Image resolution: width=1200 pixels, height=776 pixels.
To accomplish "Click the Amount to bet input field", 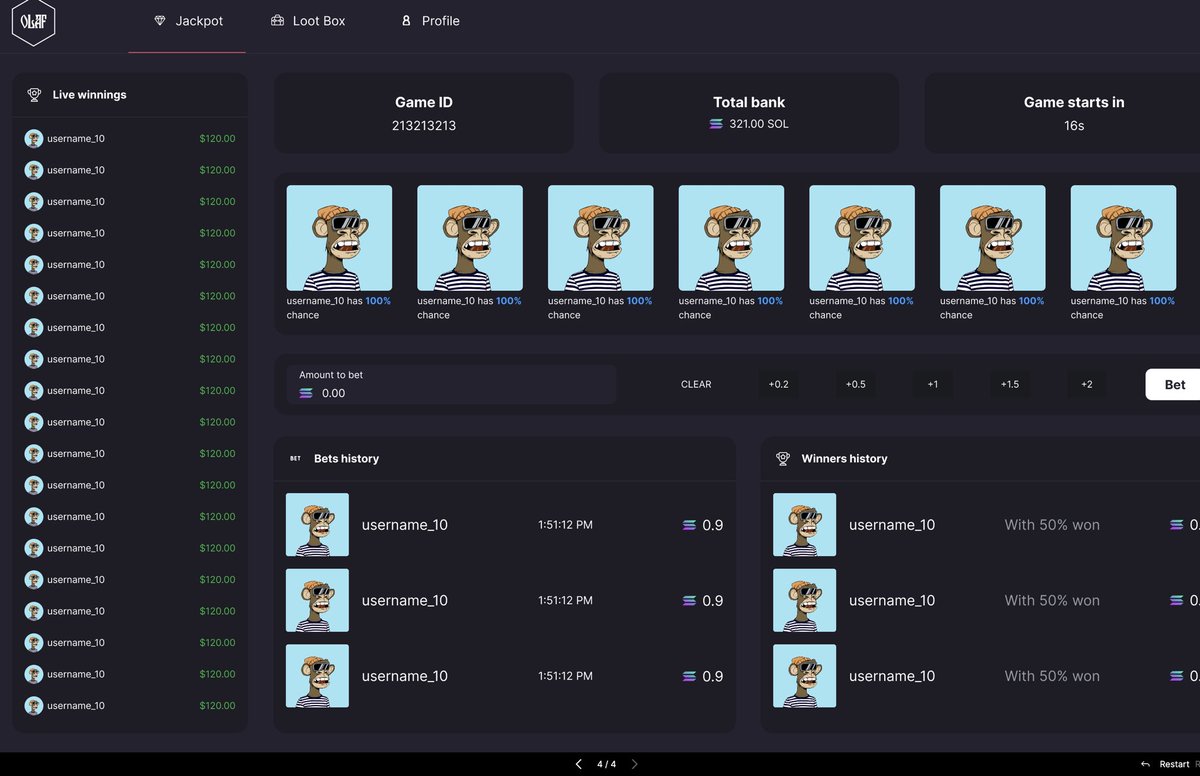I will pos(450,384).
